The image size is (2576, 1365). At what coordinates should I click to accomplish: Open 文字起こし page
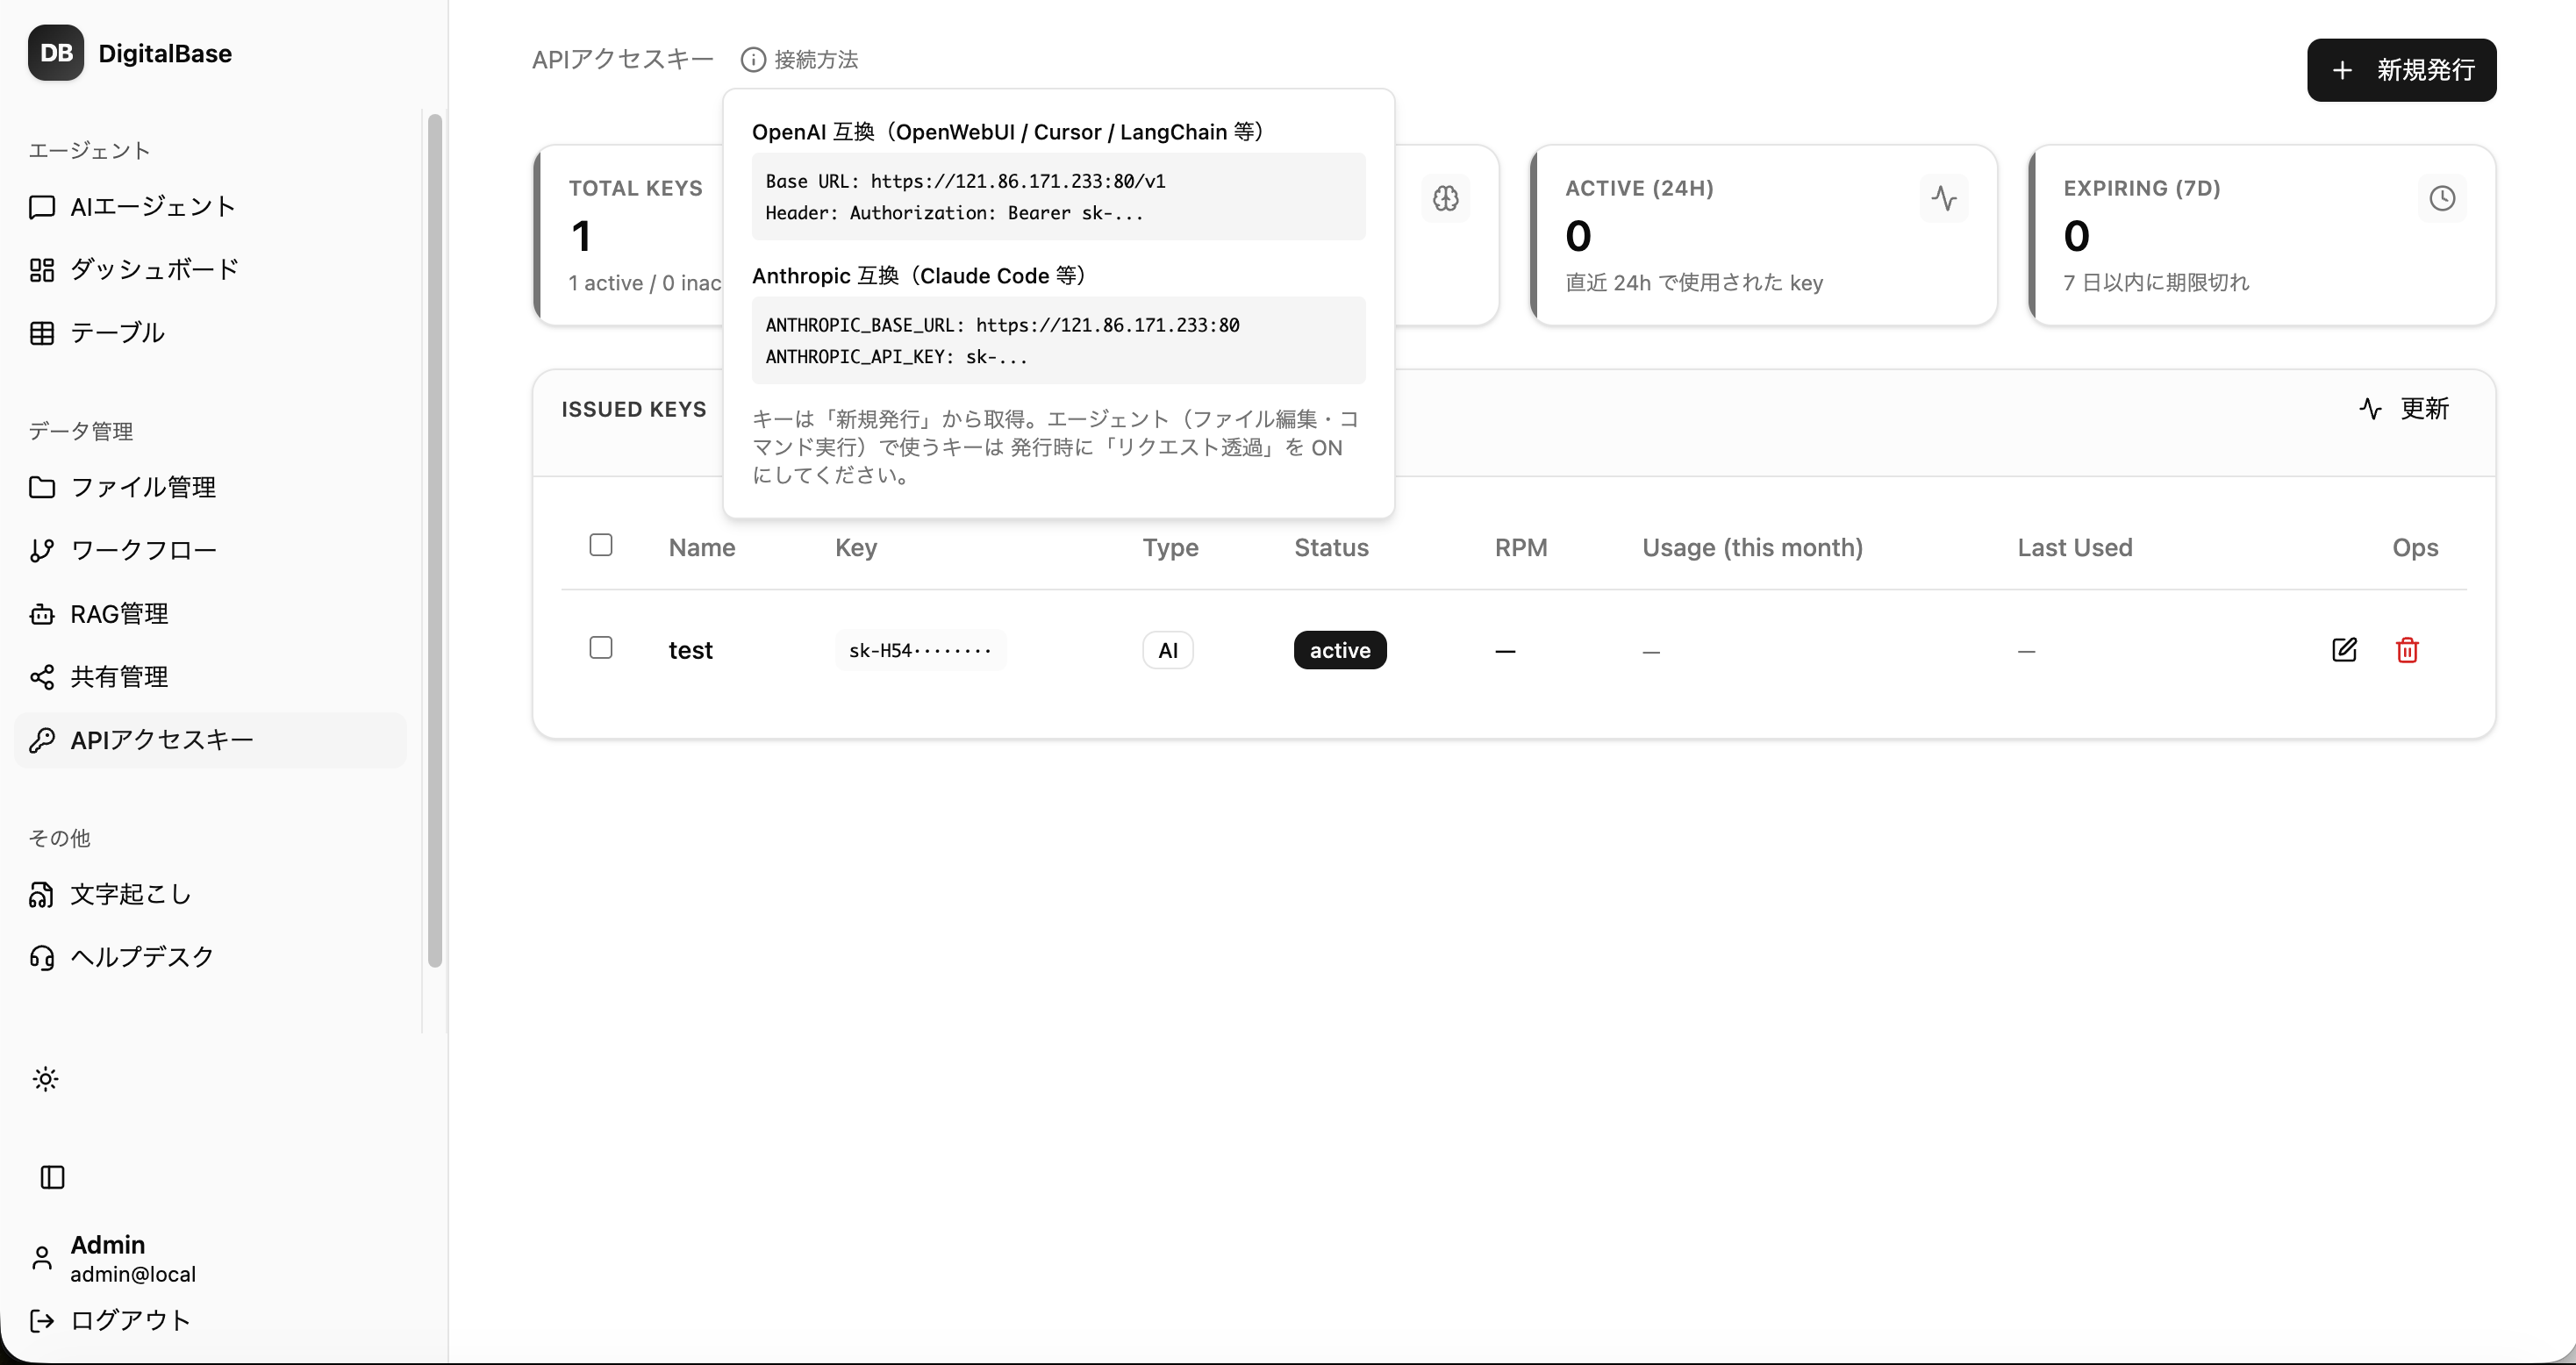(210, 894)
